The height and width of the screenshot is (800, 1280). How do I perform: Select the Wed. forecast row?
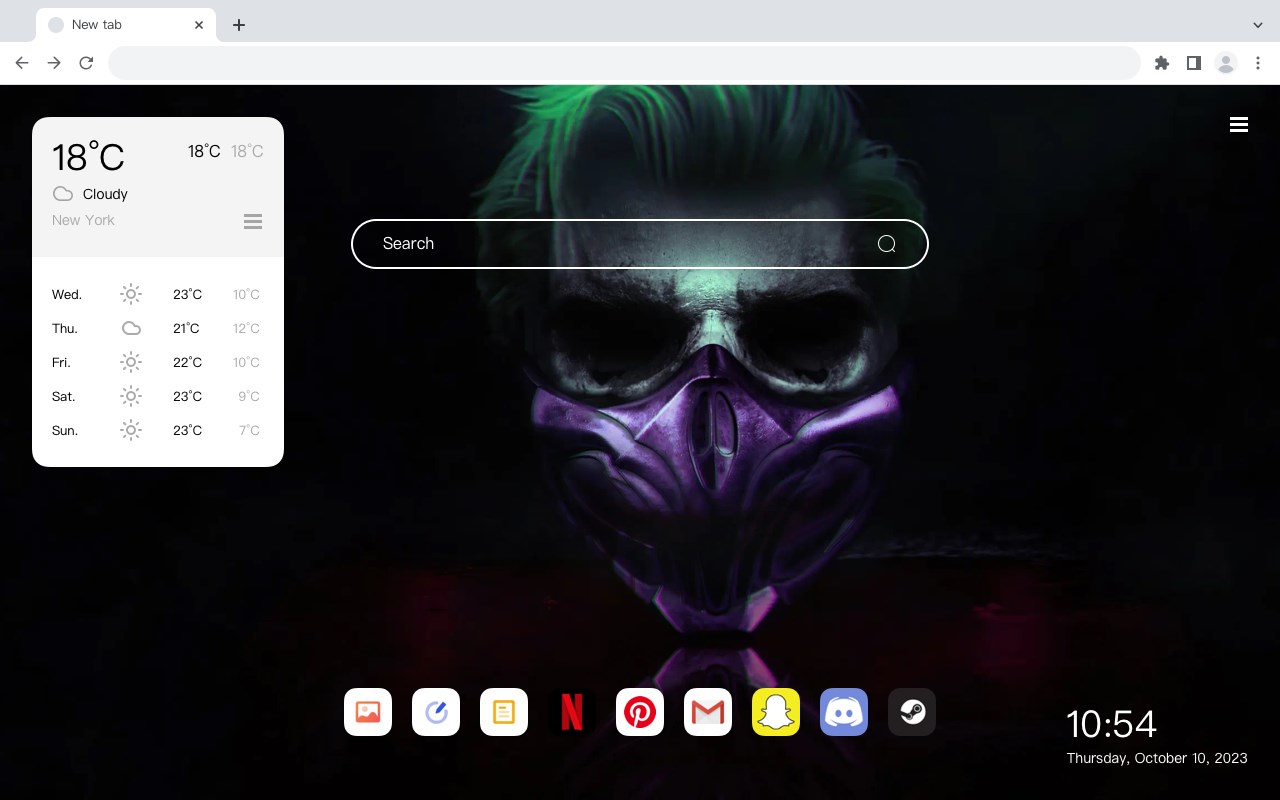pyautogui.click(x=158, y=294)
